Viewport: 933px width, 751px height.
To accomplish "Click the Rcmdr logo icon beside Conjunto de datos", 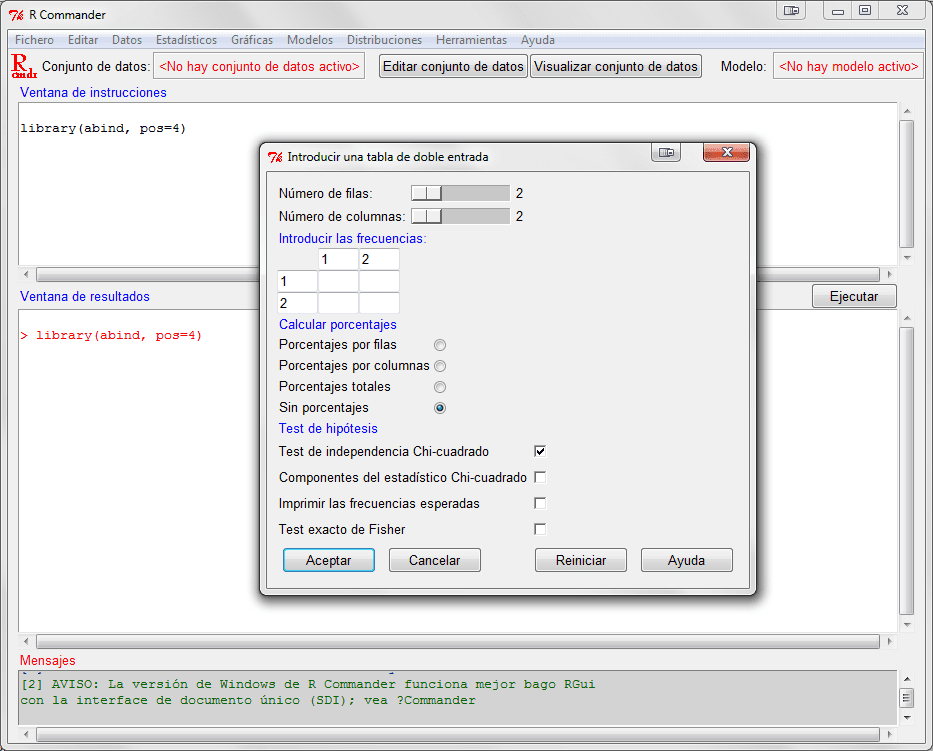I will click(24, 66).
